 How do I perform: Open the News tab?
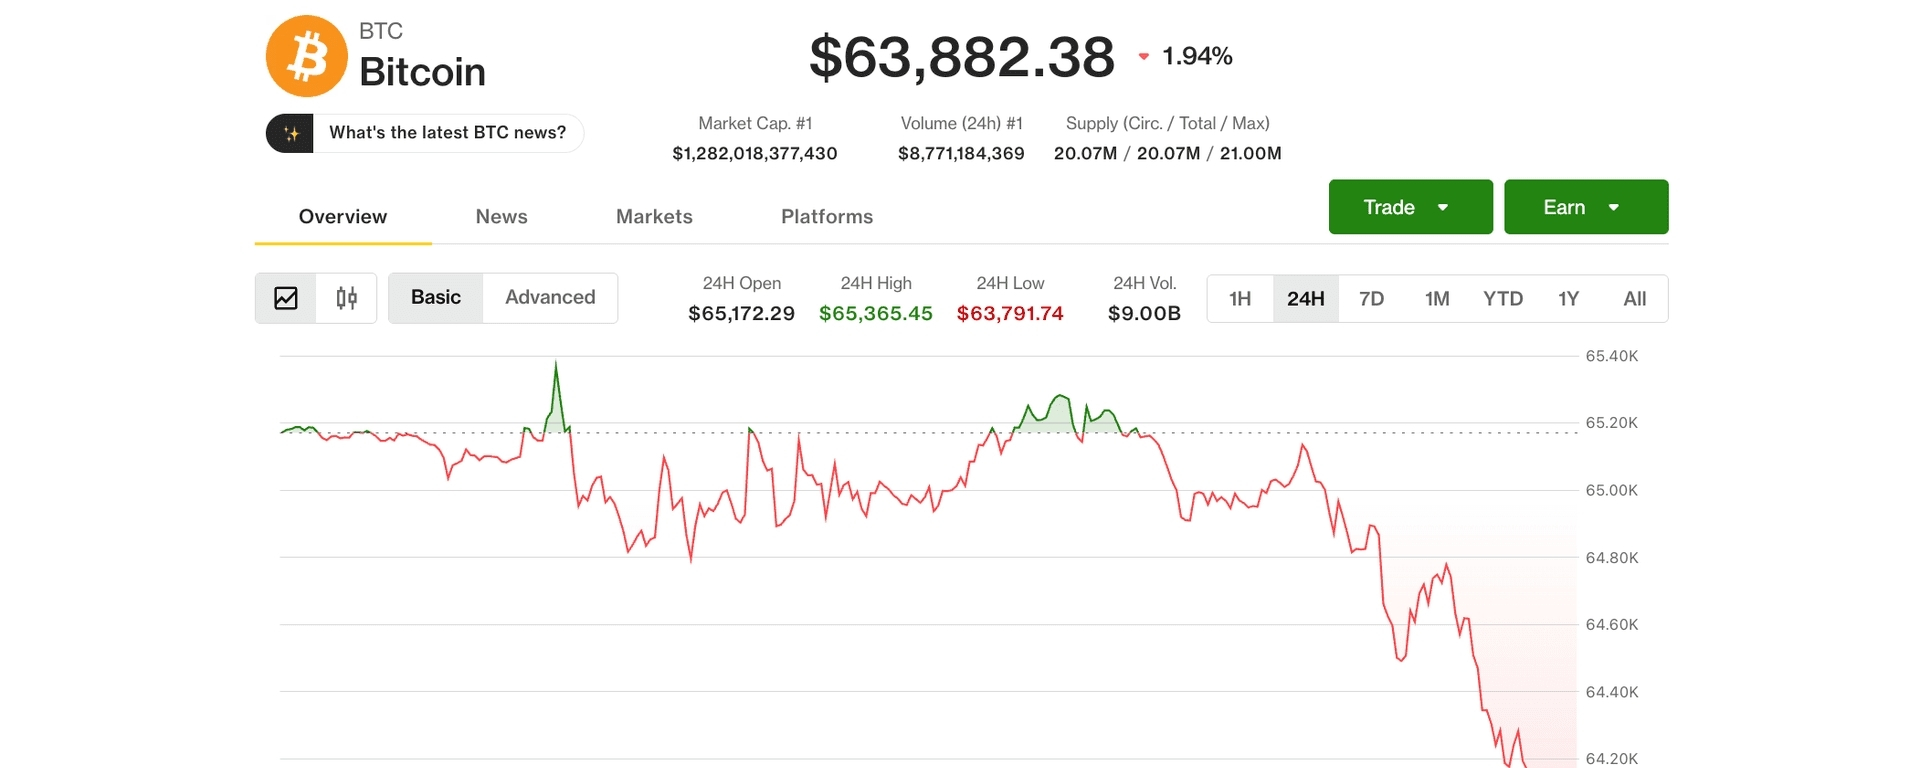point(501,217)
